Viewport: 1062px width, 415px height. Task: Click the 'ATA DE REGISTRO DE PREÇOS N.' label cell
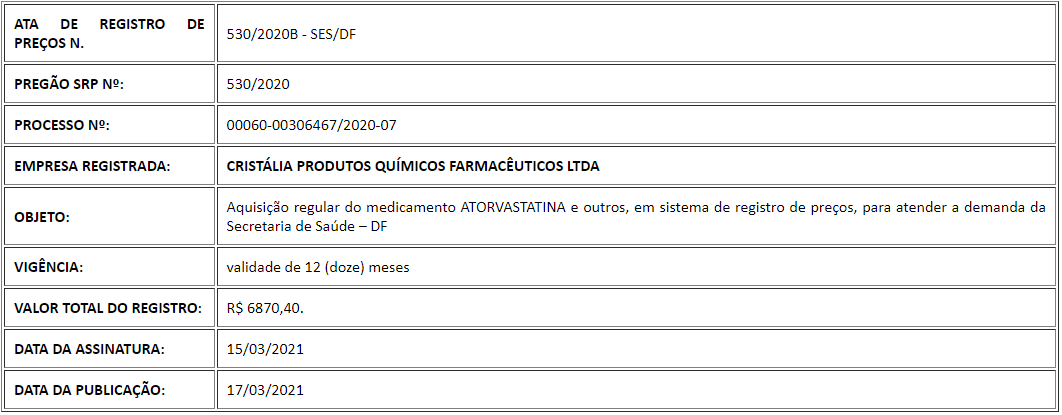coord(109,34)
